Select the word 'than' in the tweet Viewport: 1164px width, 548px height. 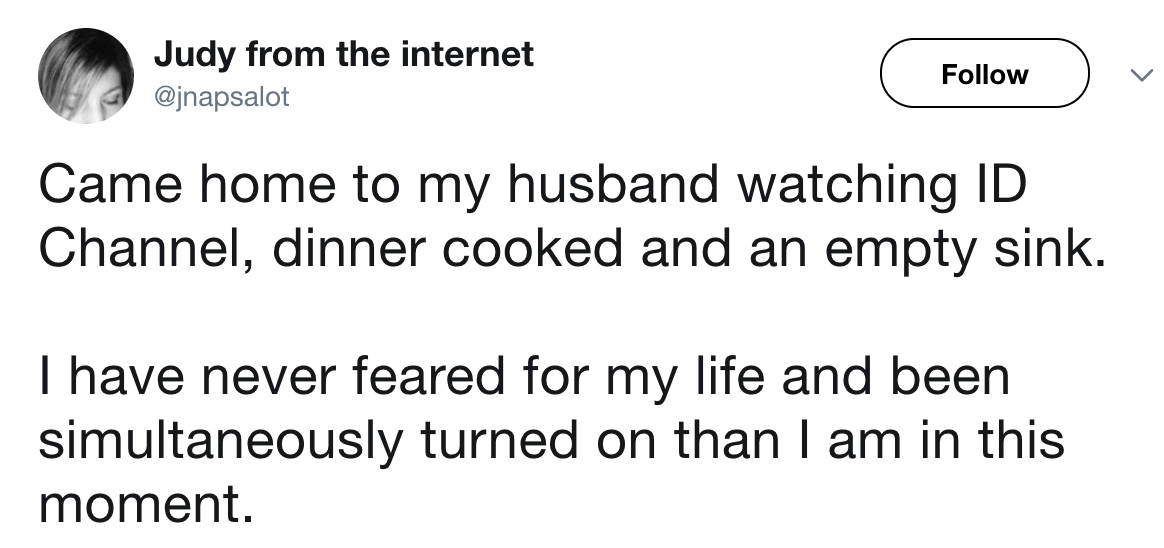(728, 440)
